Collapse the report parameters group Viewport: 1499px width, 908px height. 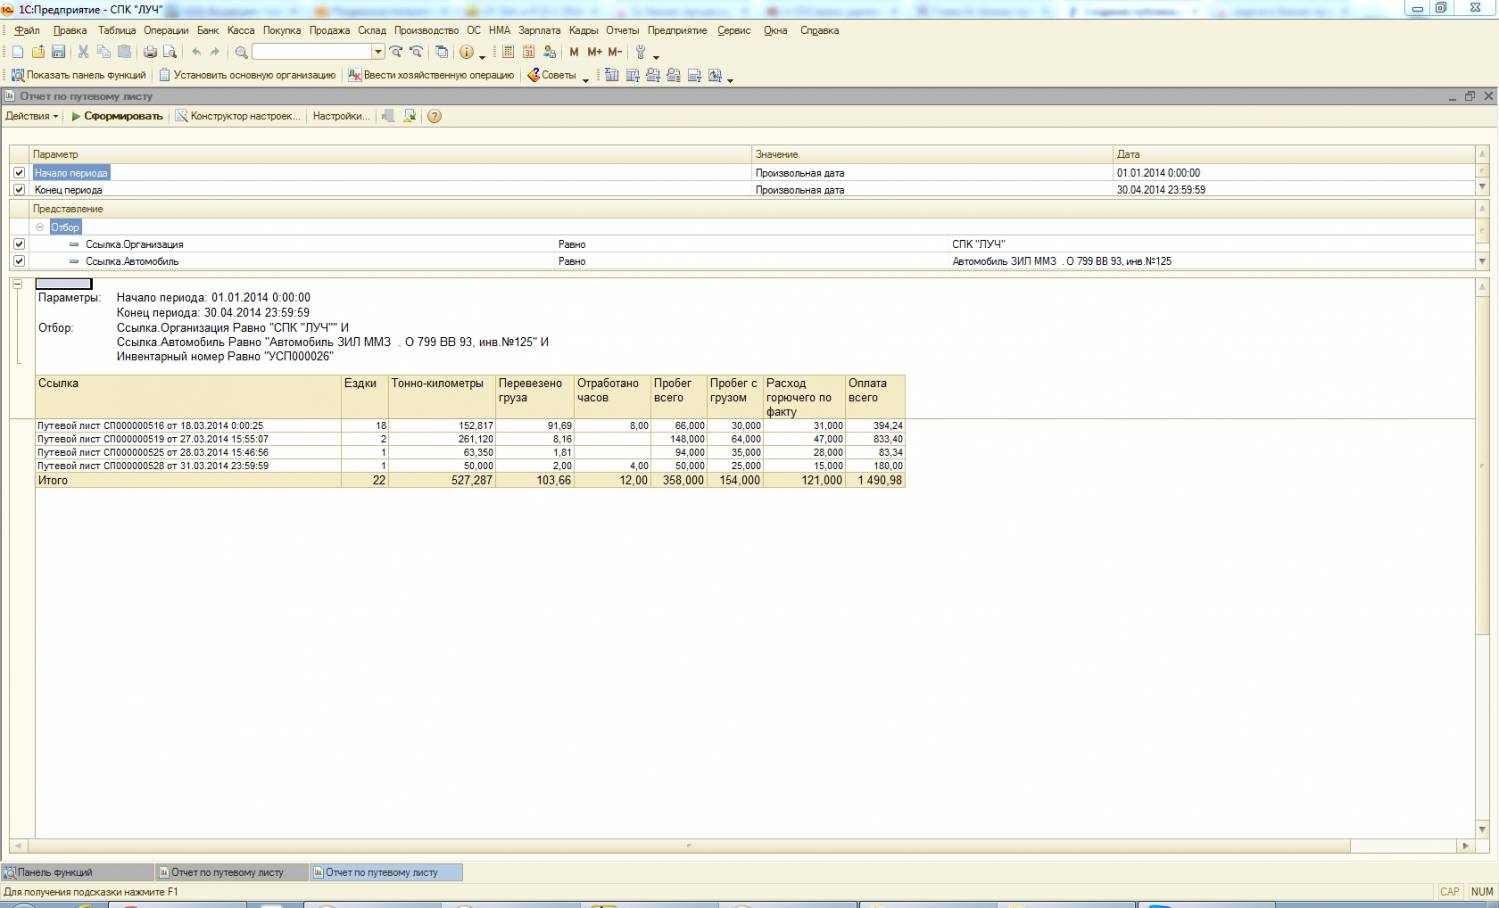pos(17,284)
